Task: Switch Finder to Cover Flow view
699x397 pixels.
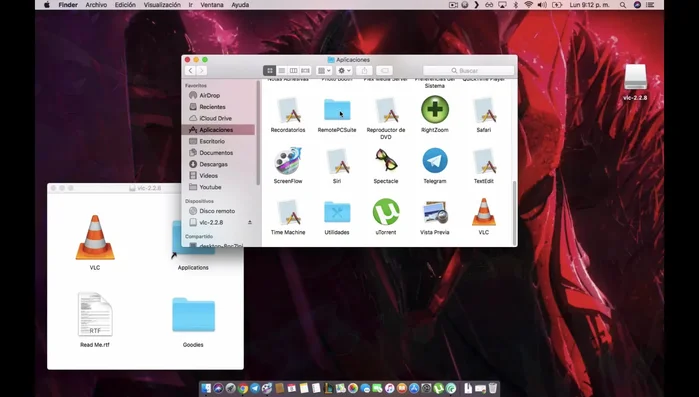Action: [x=305, y=70]
